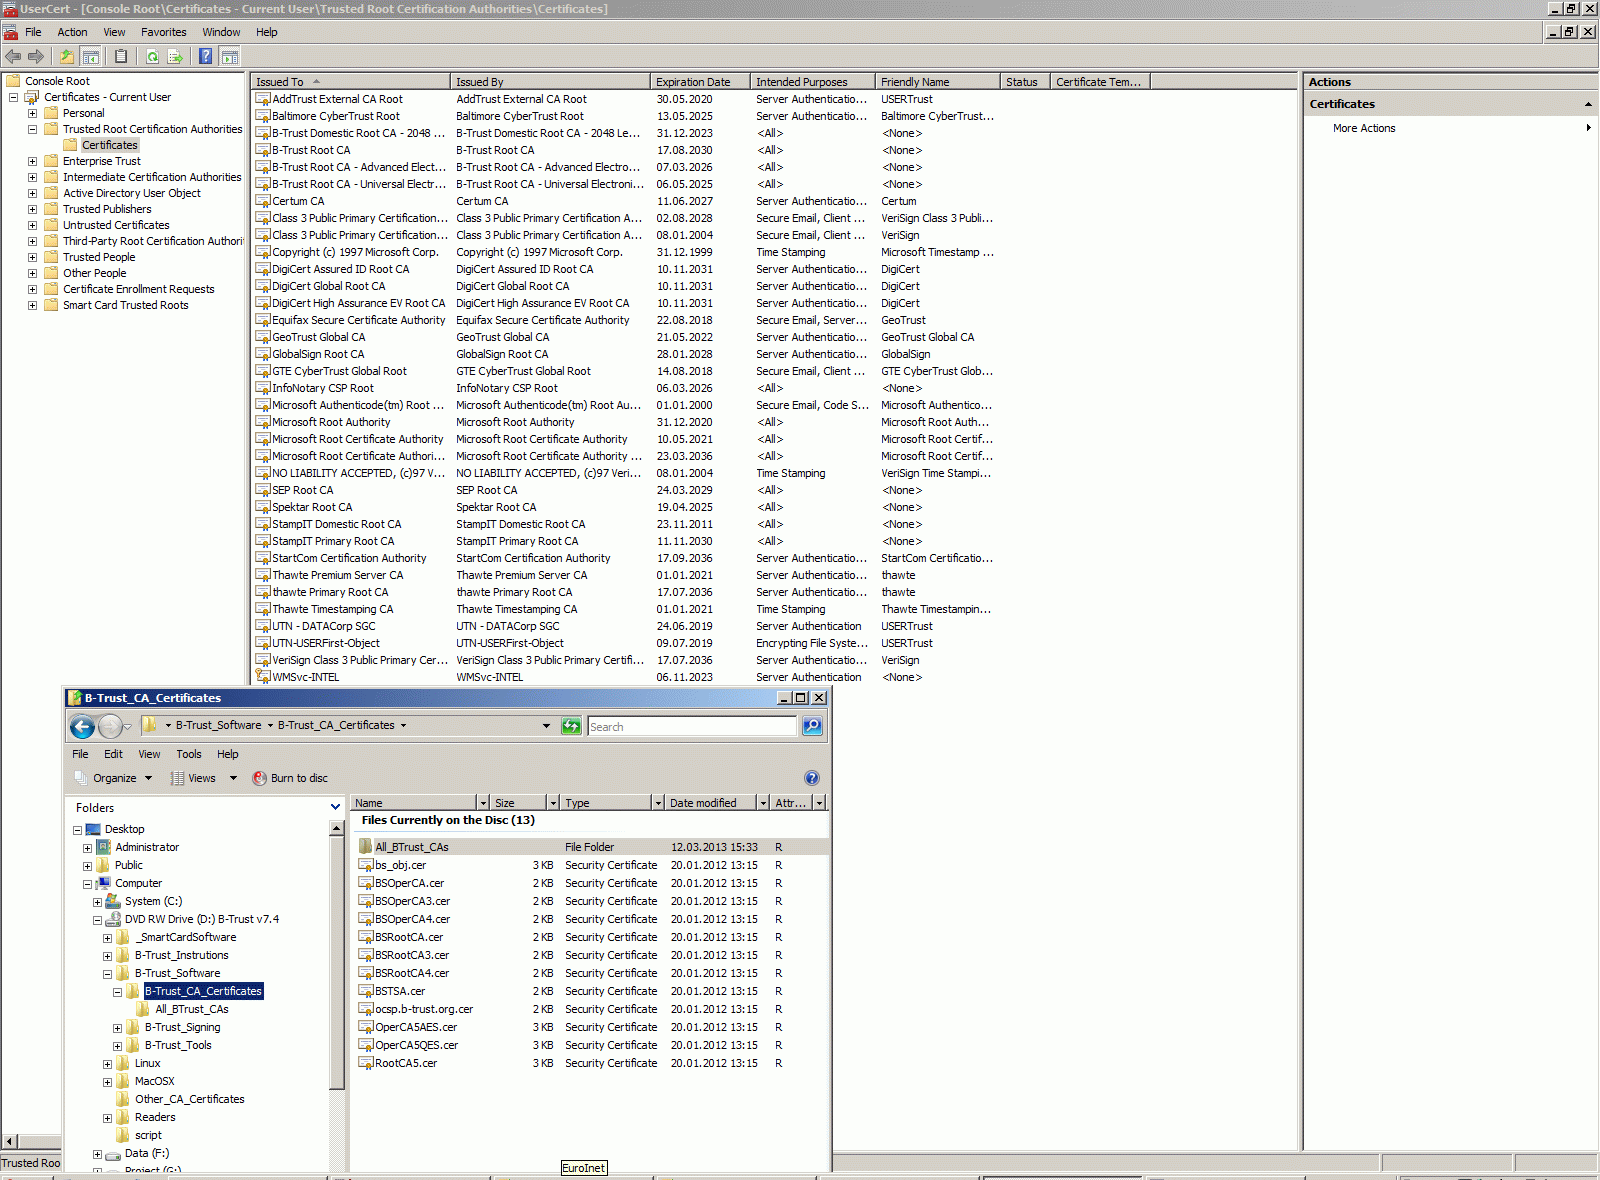Click the MMC toolbar forward arrow
1600x1180 pixels.
pos(36,57)
